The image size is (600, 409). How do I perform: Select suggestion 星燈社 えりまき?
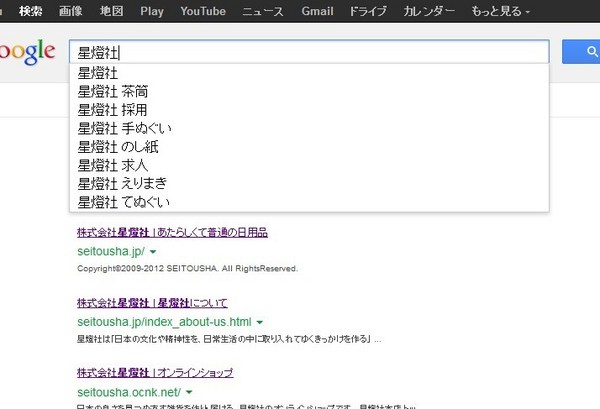click(x=309, y=183)
